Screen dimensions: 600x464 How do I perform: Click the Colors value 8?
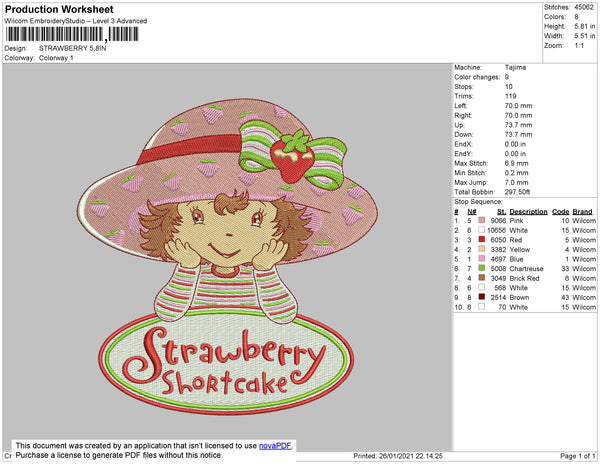(576, 17)
